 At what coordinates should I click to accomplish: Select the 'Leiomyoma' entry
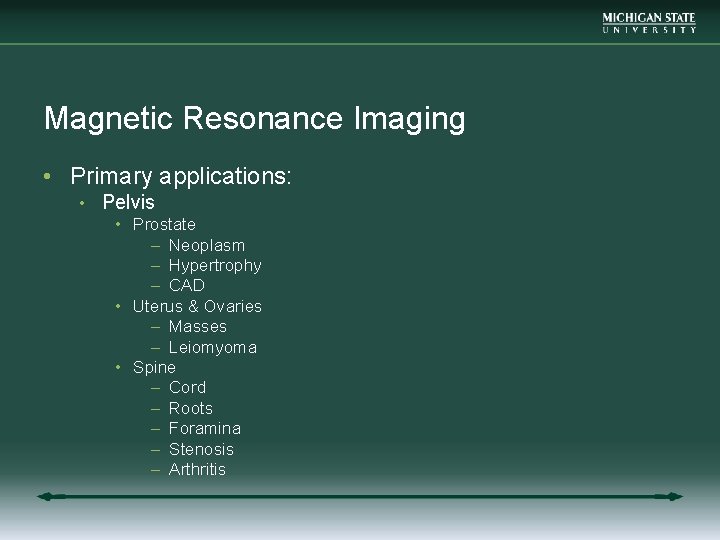(213, 348)
